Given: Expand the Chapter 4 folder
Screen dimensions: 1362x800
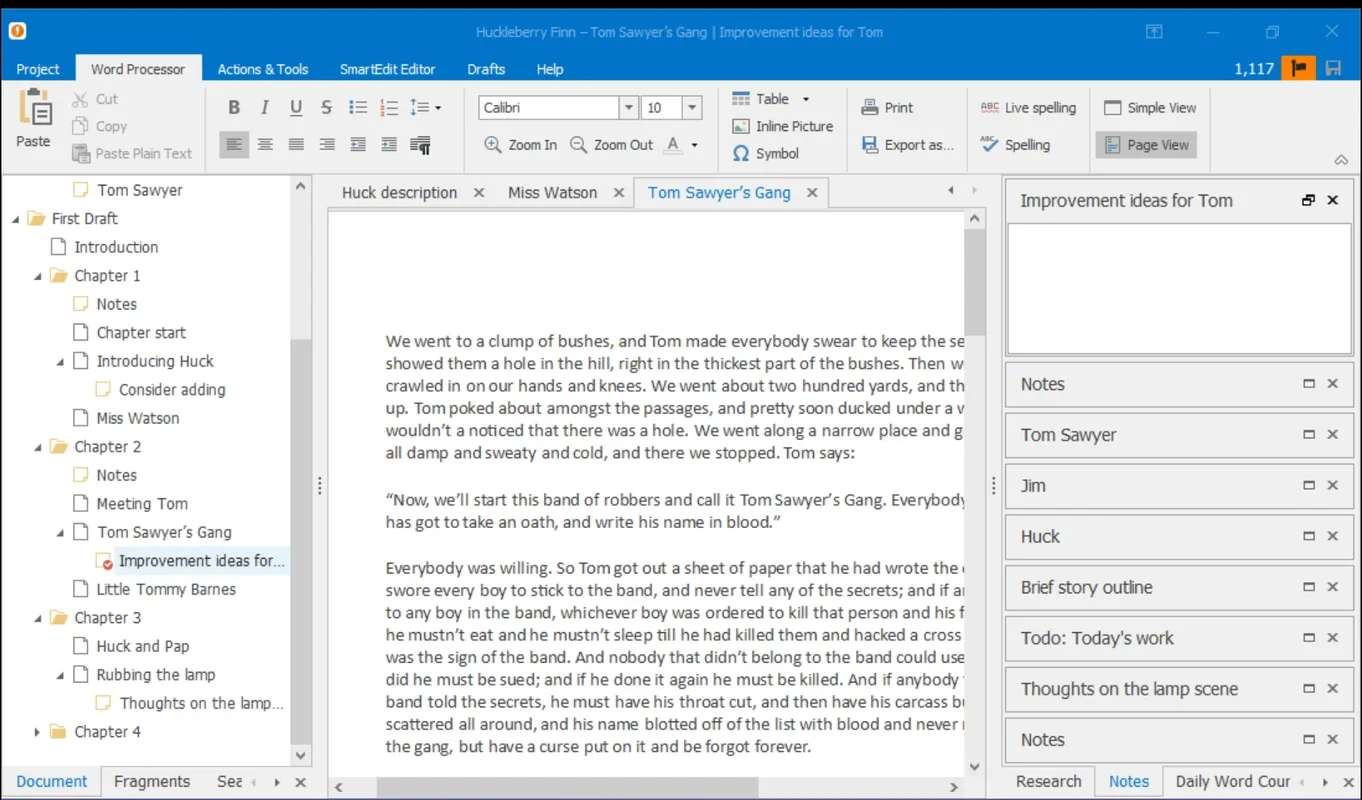Looking at the screenshot, I should click(x=38, y=732).
